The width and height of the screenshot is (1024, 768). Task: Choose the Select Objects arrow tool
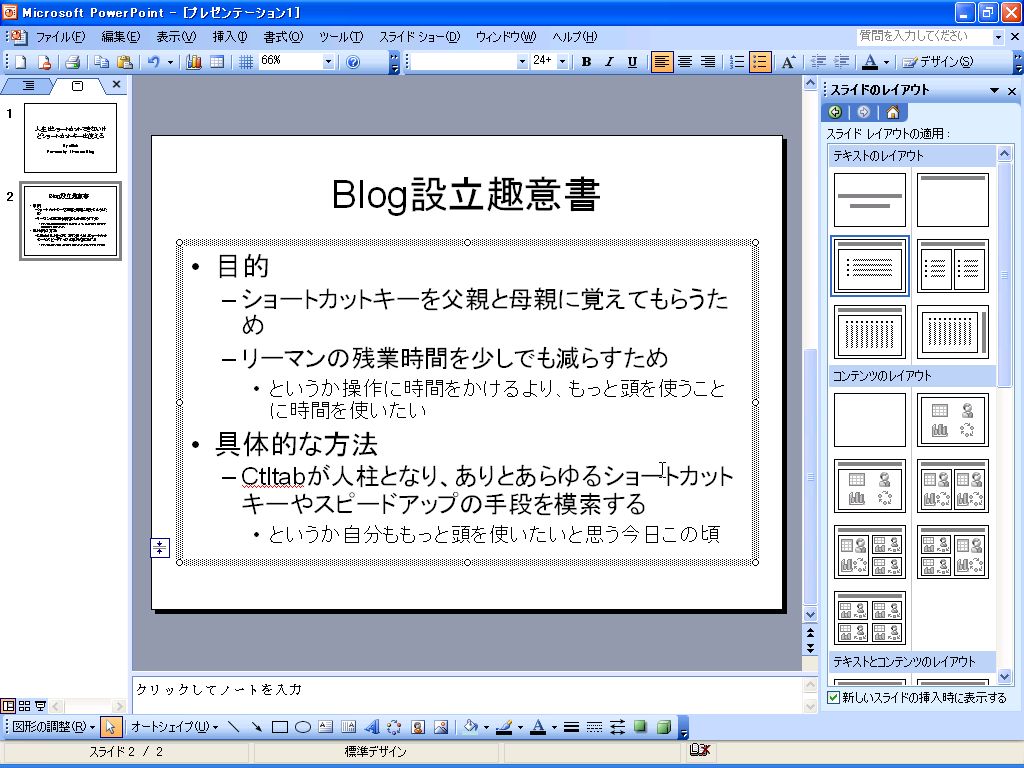point(110,727)
